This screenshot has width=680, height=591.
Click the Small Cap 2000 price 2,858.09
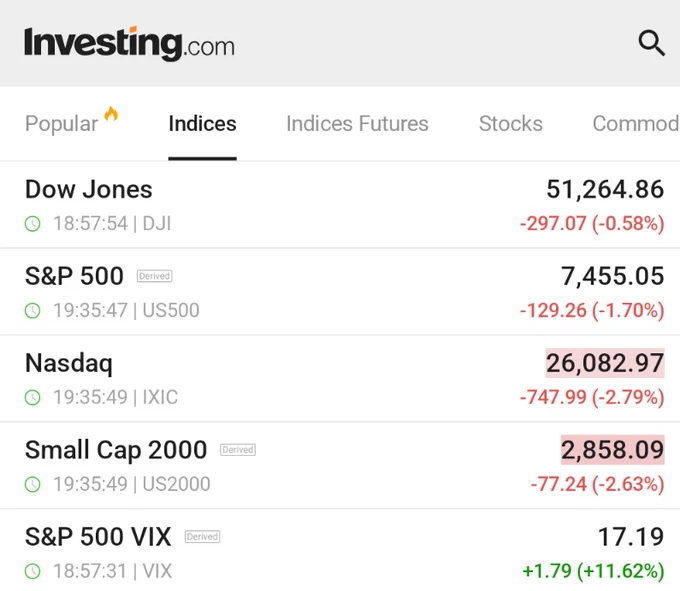(612, 450)
